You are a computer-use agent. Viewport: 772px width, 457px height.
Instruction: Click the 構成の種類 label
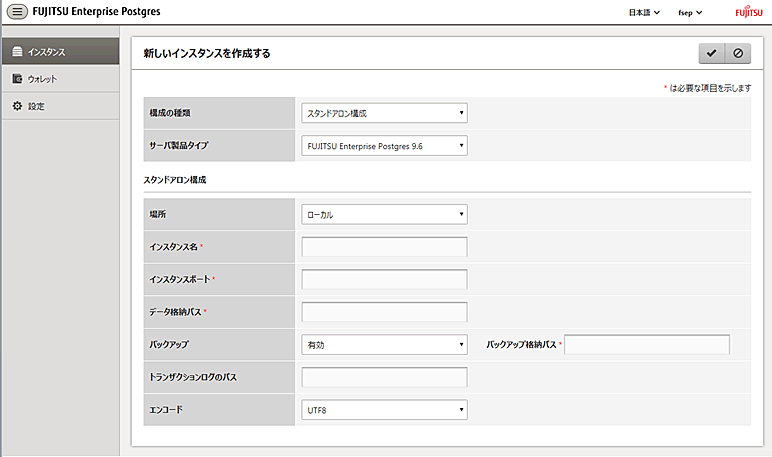(x=170, y=113)
